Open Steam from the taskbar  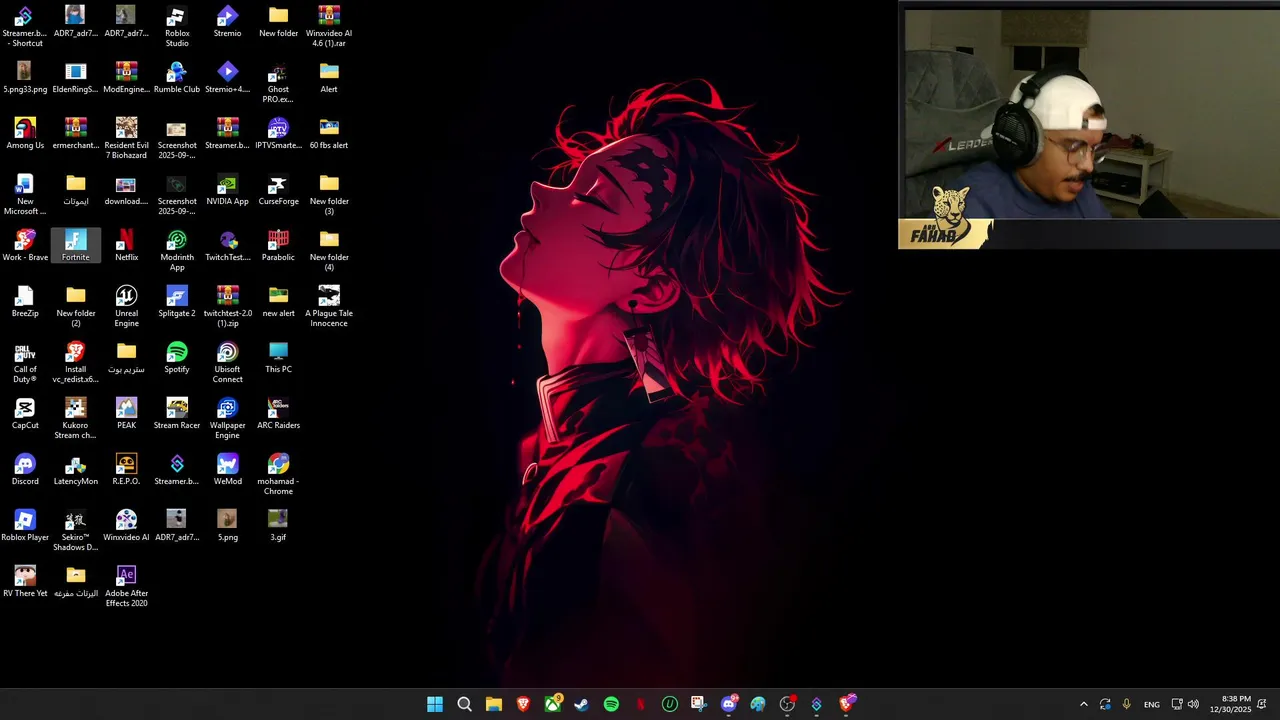581,704
